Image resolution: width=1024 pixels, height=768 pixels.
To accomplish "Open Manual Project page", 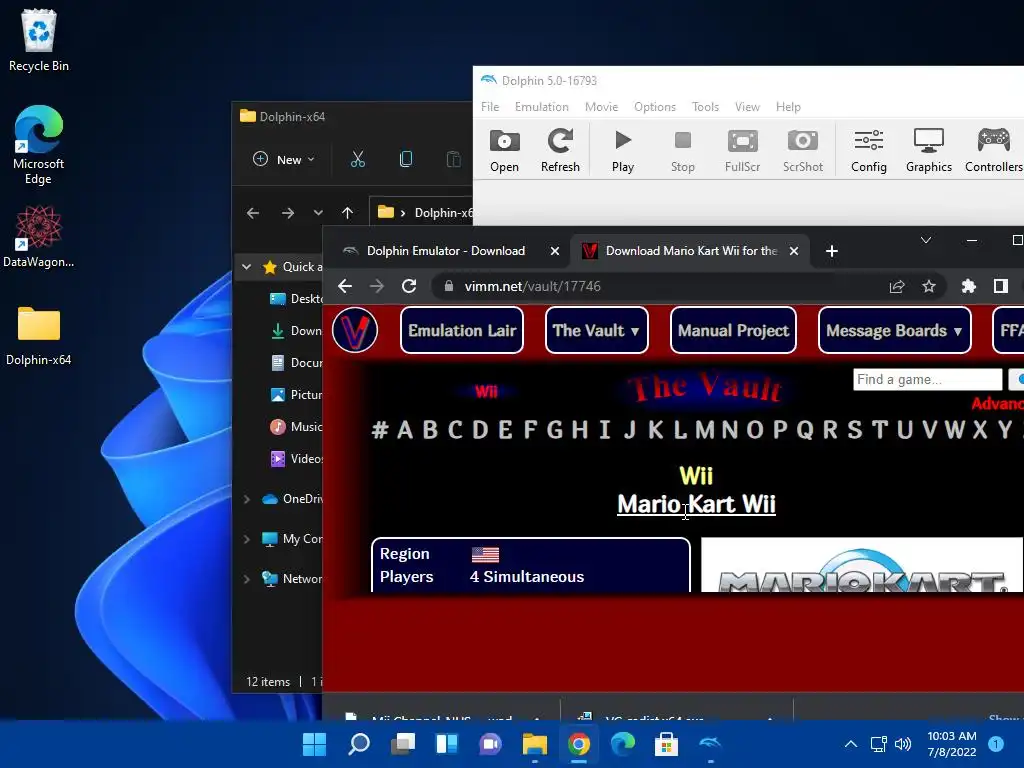I will [x=733, y=330].
